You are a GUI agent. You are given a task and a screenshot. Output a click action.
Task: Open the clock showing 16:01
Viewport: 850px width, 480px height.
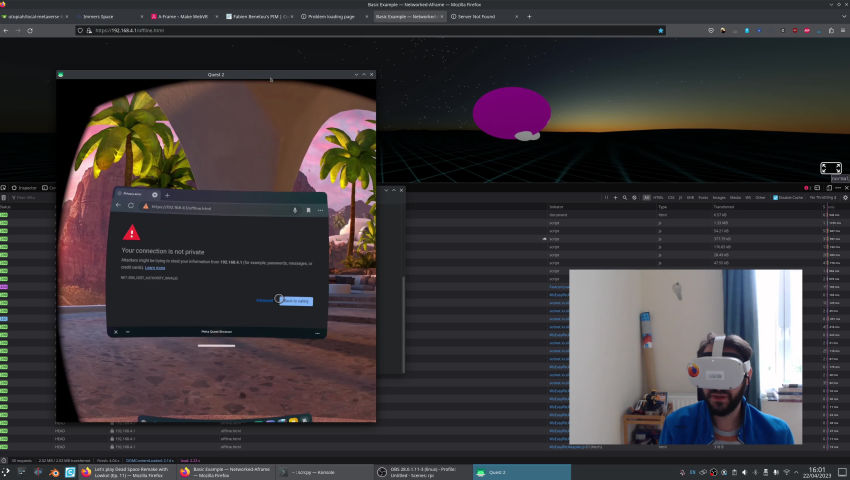coord(817,472)
